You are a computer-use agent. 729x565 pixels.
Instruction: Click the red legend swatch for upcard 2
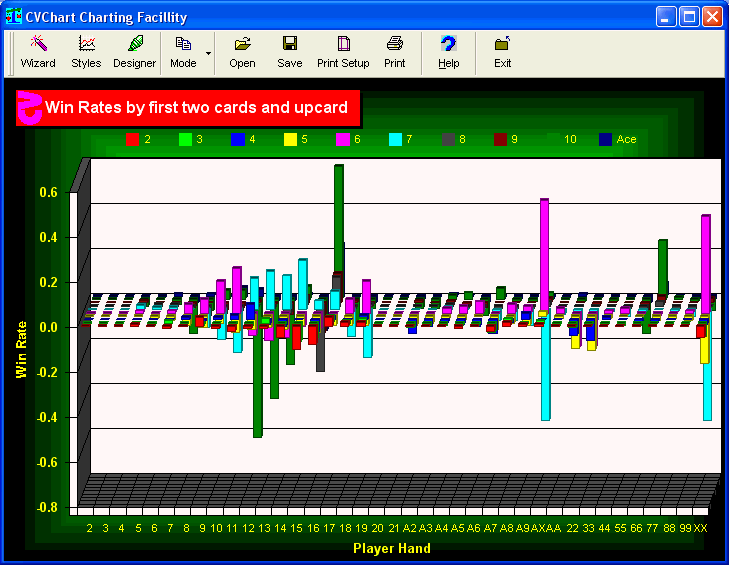pos(132,139)
